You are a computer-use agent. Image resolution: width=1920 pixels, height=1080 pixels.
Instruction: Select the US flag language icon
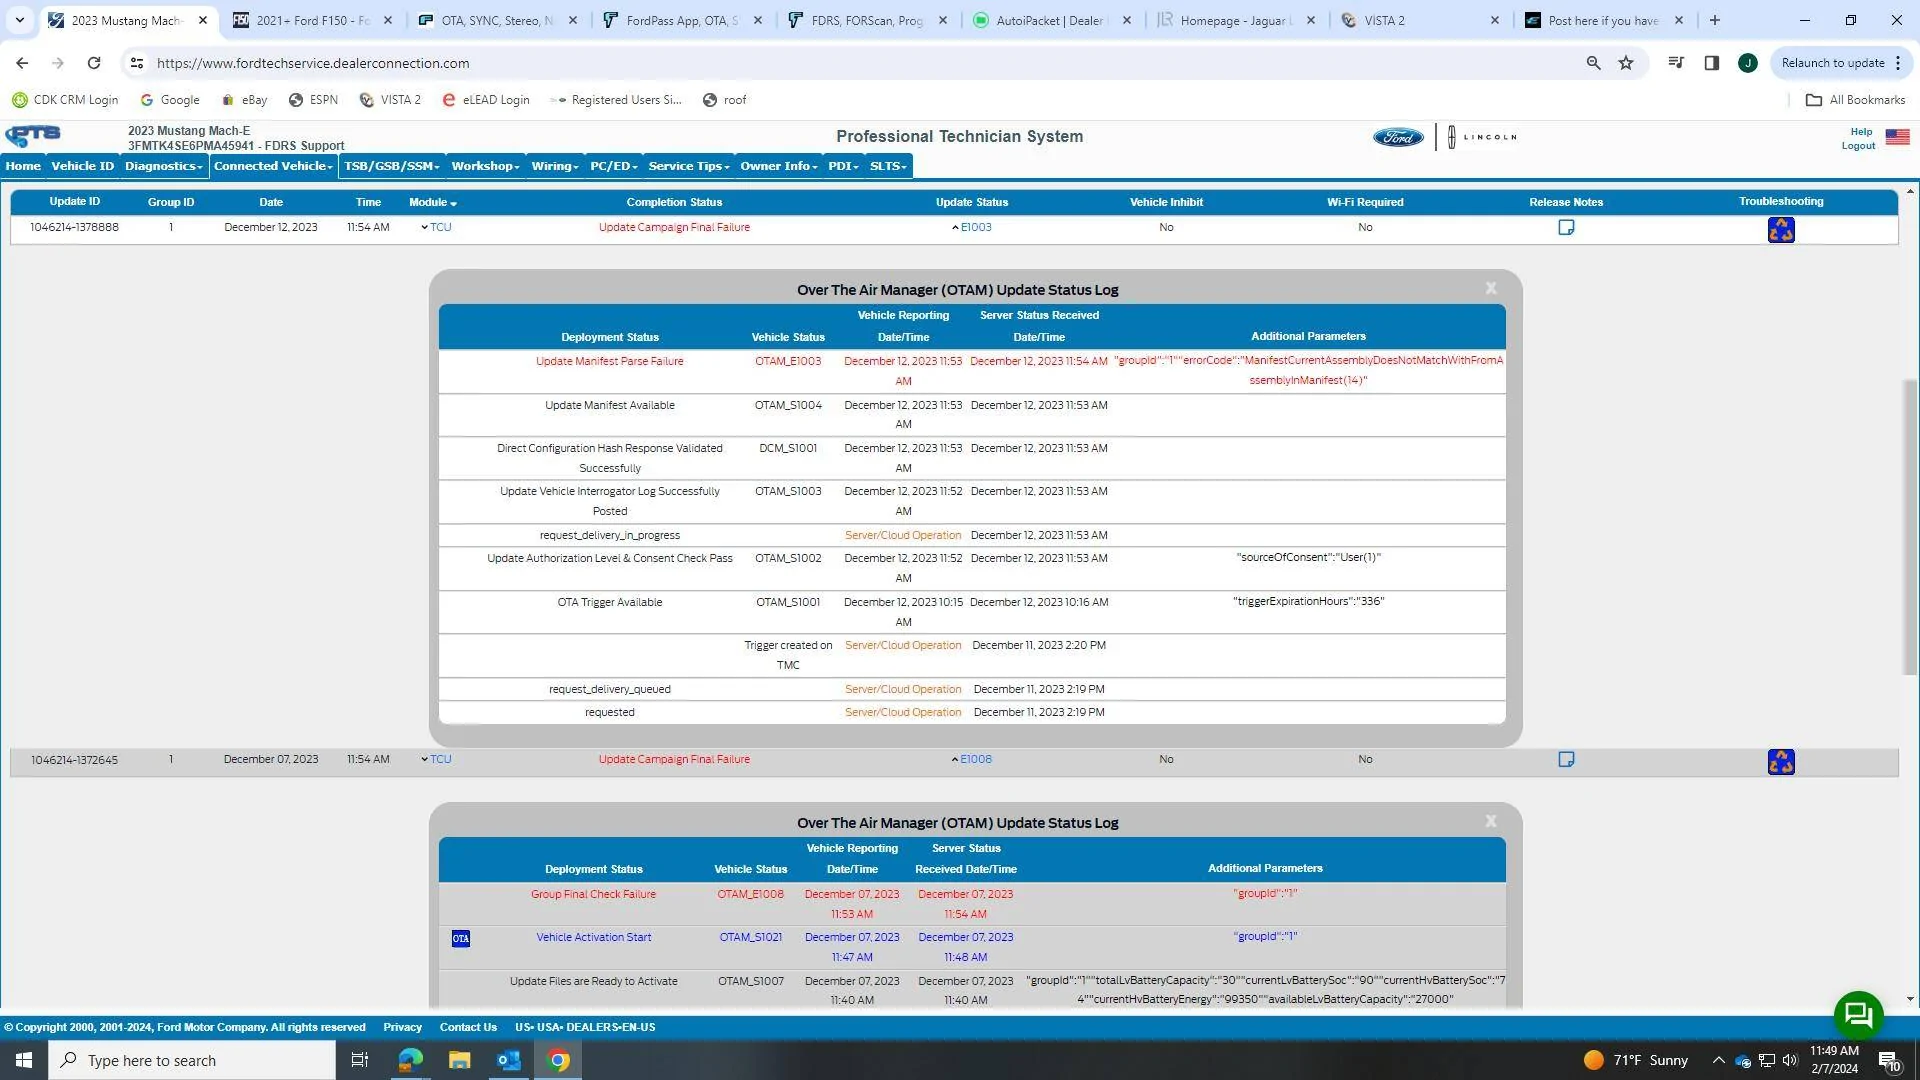1897,137
